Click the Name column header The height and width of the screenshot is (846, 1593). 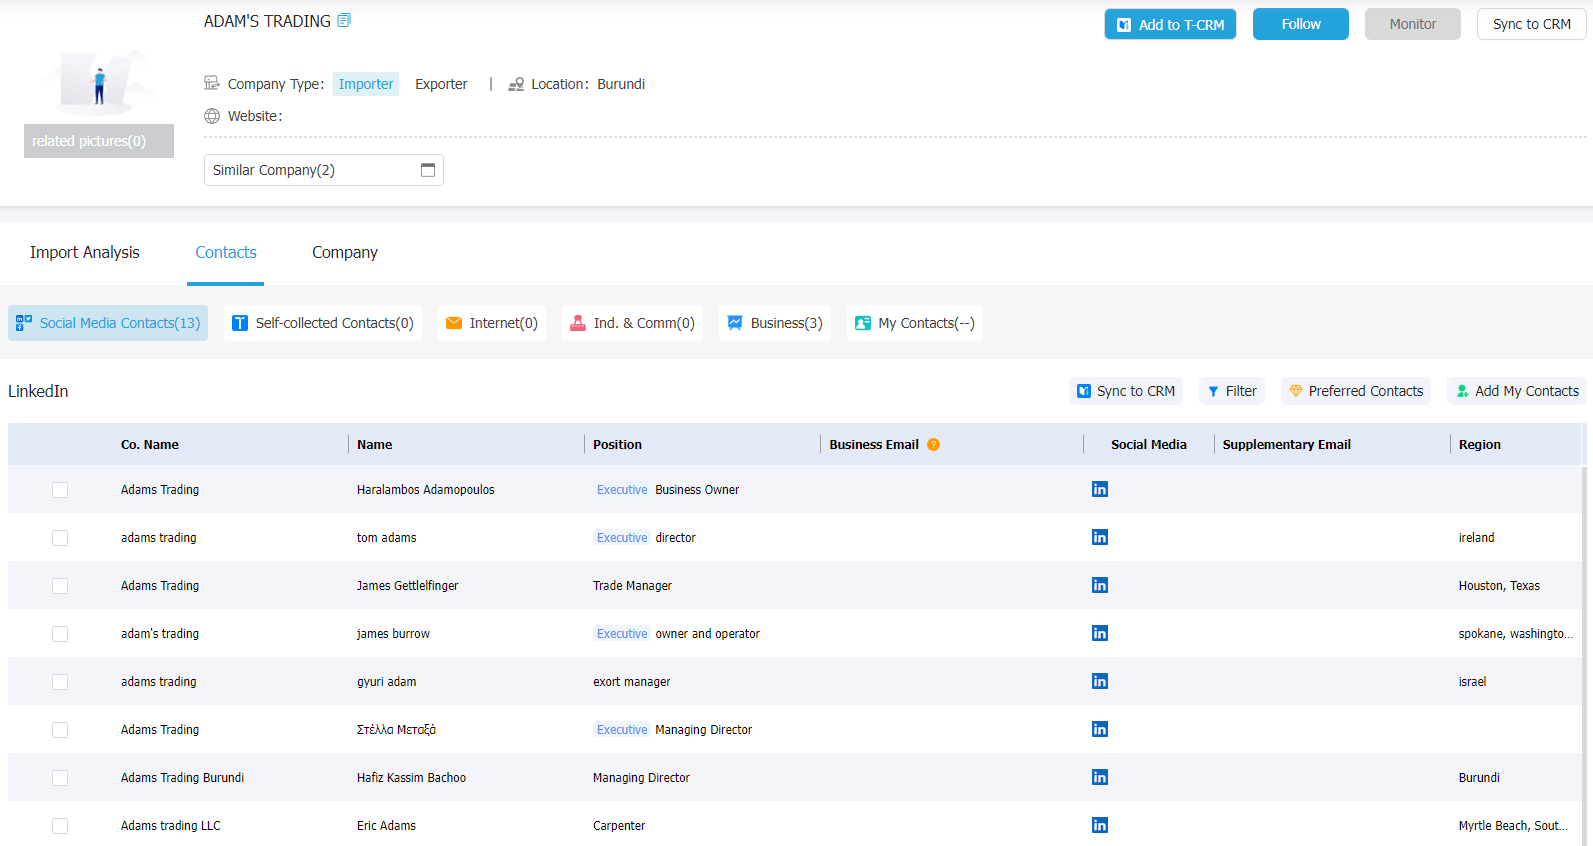point(375,445)
